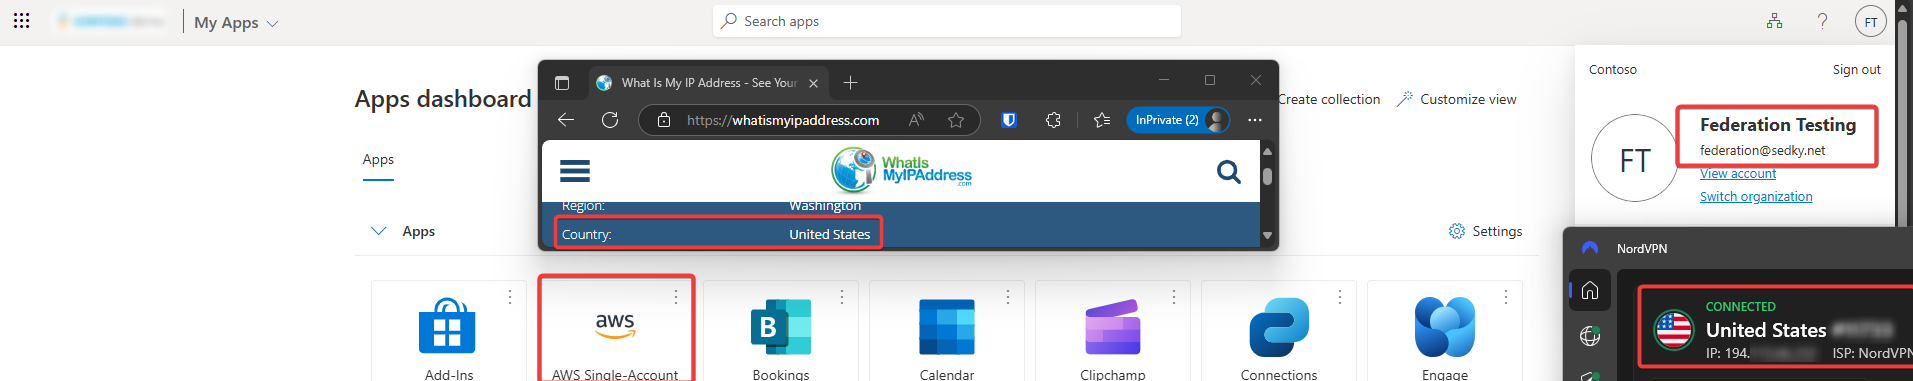The height and width of the screenshot is (381, 1913).
Task: Switch to the Apps tab
Action: point(378,160)
